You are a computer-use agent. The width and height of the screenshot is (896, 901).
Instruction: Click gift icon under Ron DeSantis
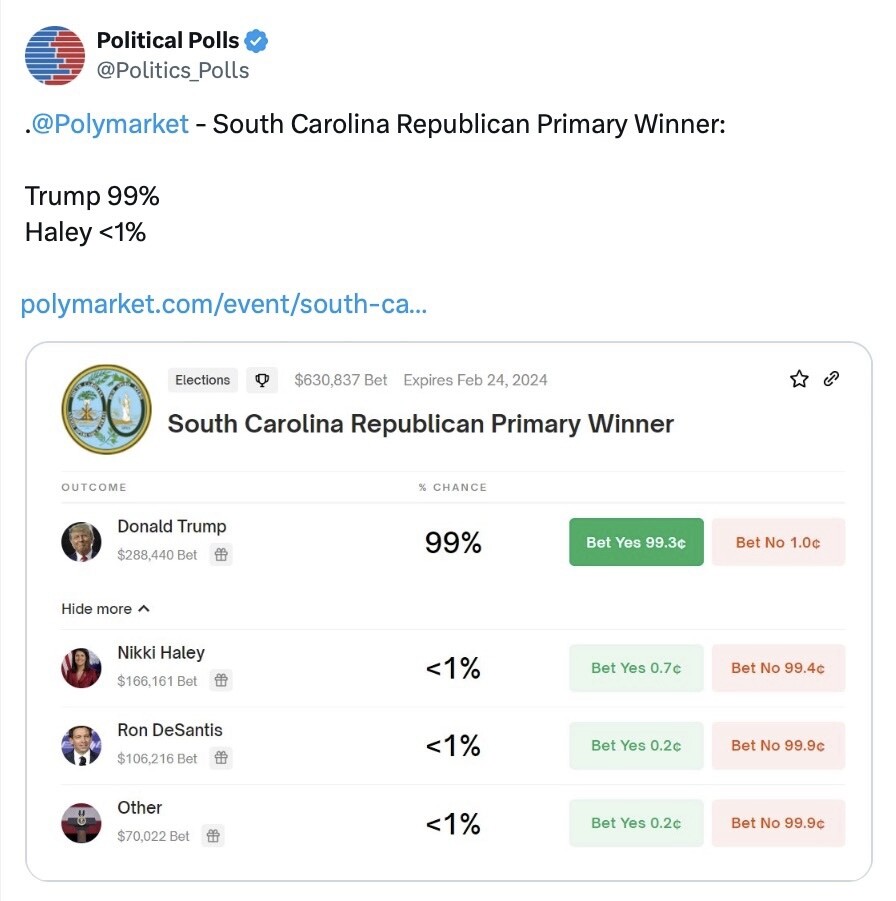tap(222, 758)
